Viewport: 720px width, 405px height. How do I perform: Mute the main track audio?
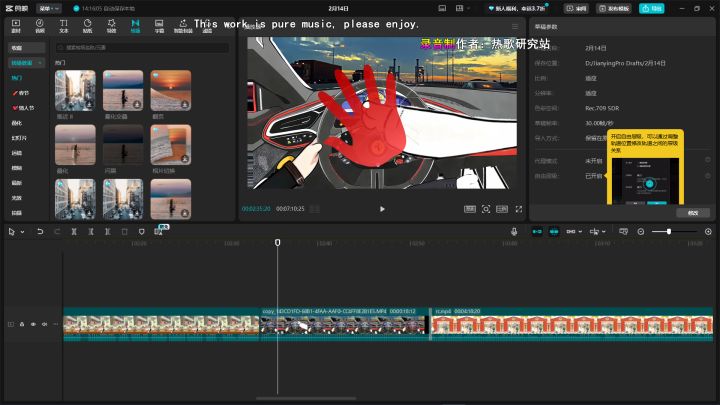44,324
